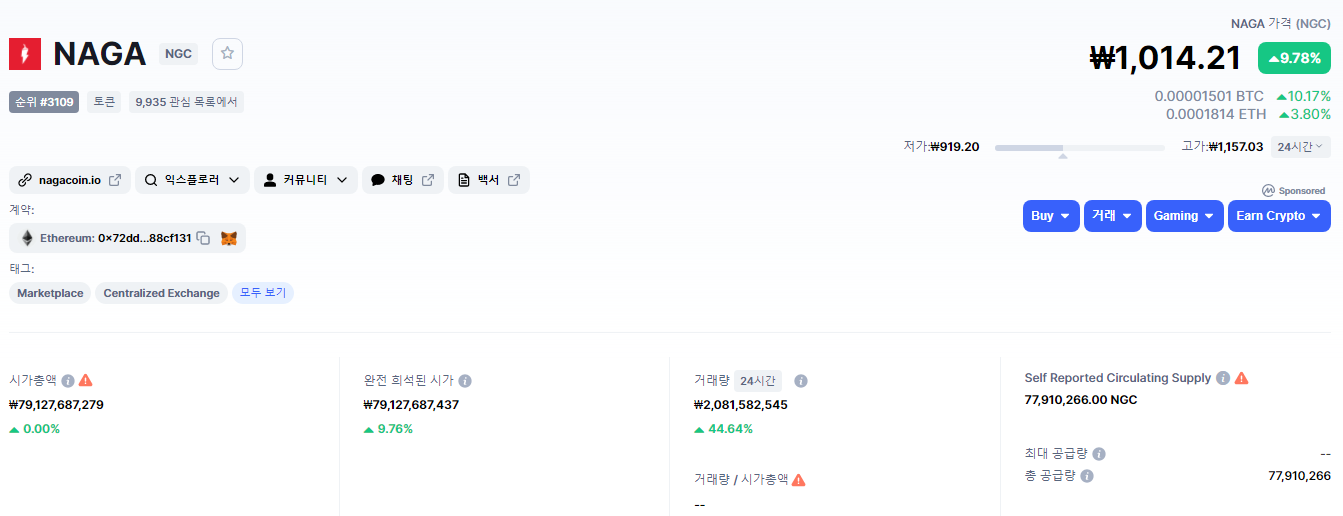Expand the 커뮤니티 dropdown

[305, 180]
